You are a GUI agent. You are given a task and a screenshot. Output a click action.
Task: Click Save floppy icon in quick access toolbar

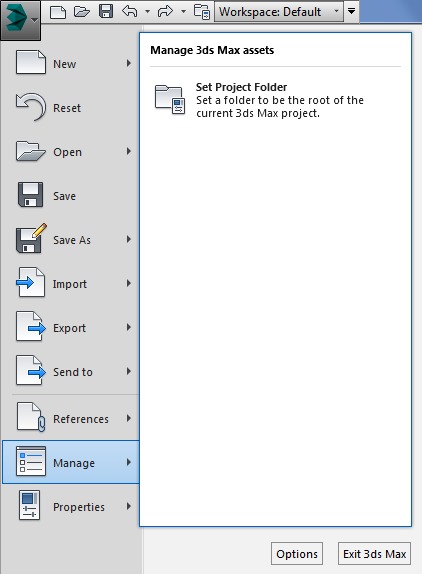pyautogui.click(x=106, y=11)
